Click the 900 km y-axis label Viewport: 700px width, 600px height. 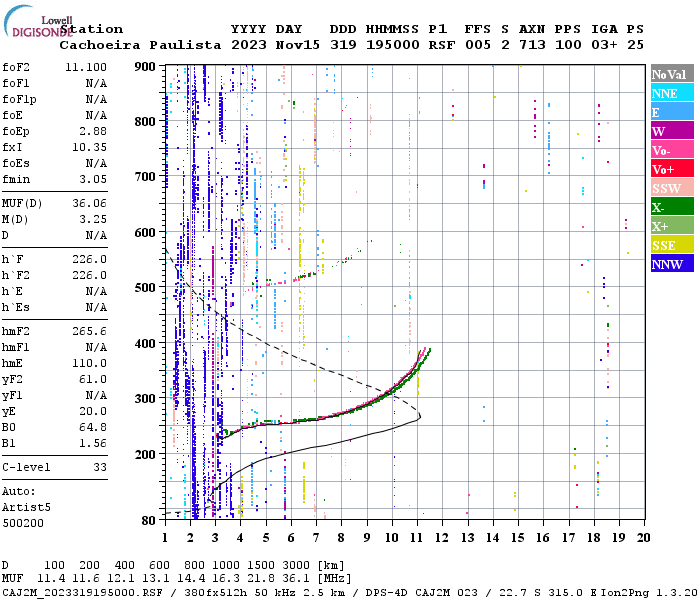coord(145,67)
